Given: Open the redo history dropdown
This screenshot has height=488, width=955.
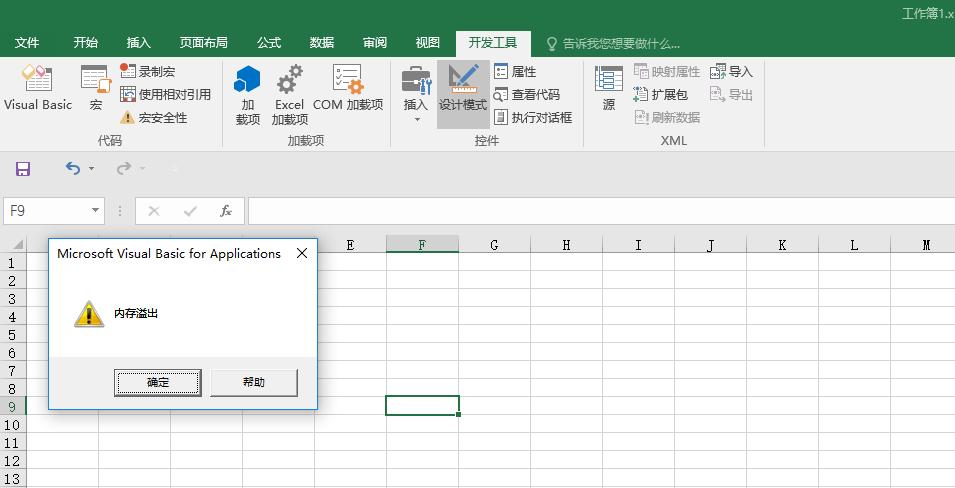Looking at the screenshot, I should [x=143, y=168].
